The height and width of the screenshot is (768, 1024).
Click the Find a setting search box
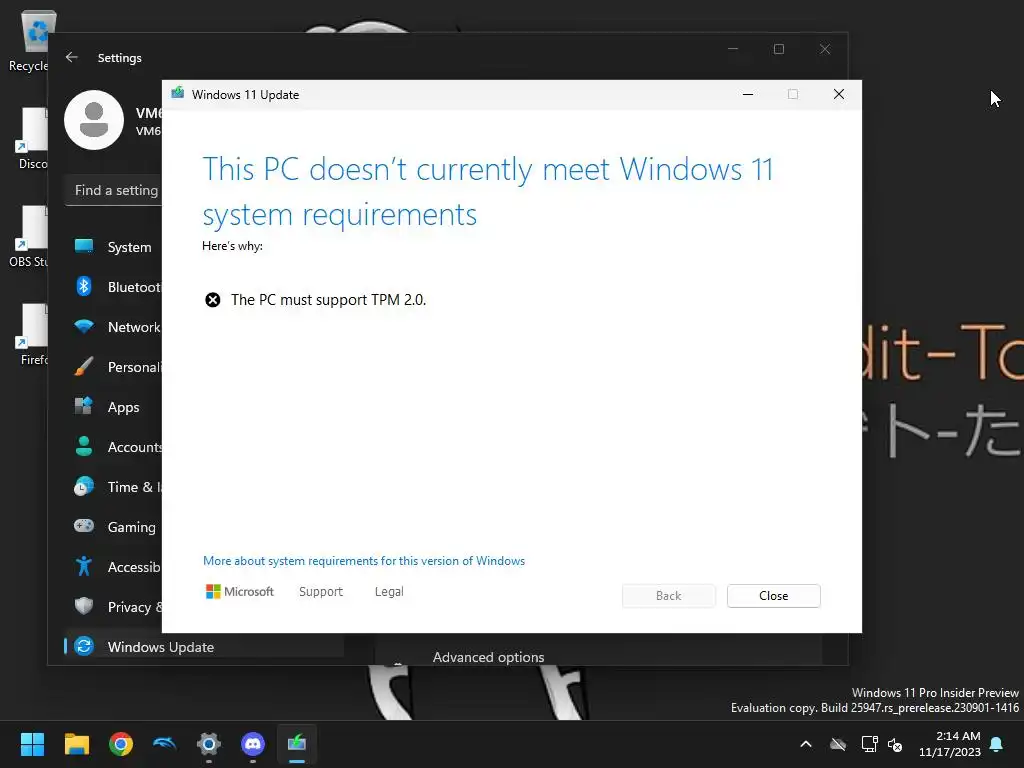pos(114,190)
